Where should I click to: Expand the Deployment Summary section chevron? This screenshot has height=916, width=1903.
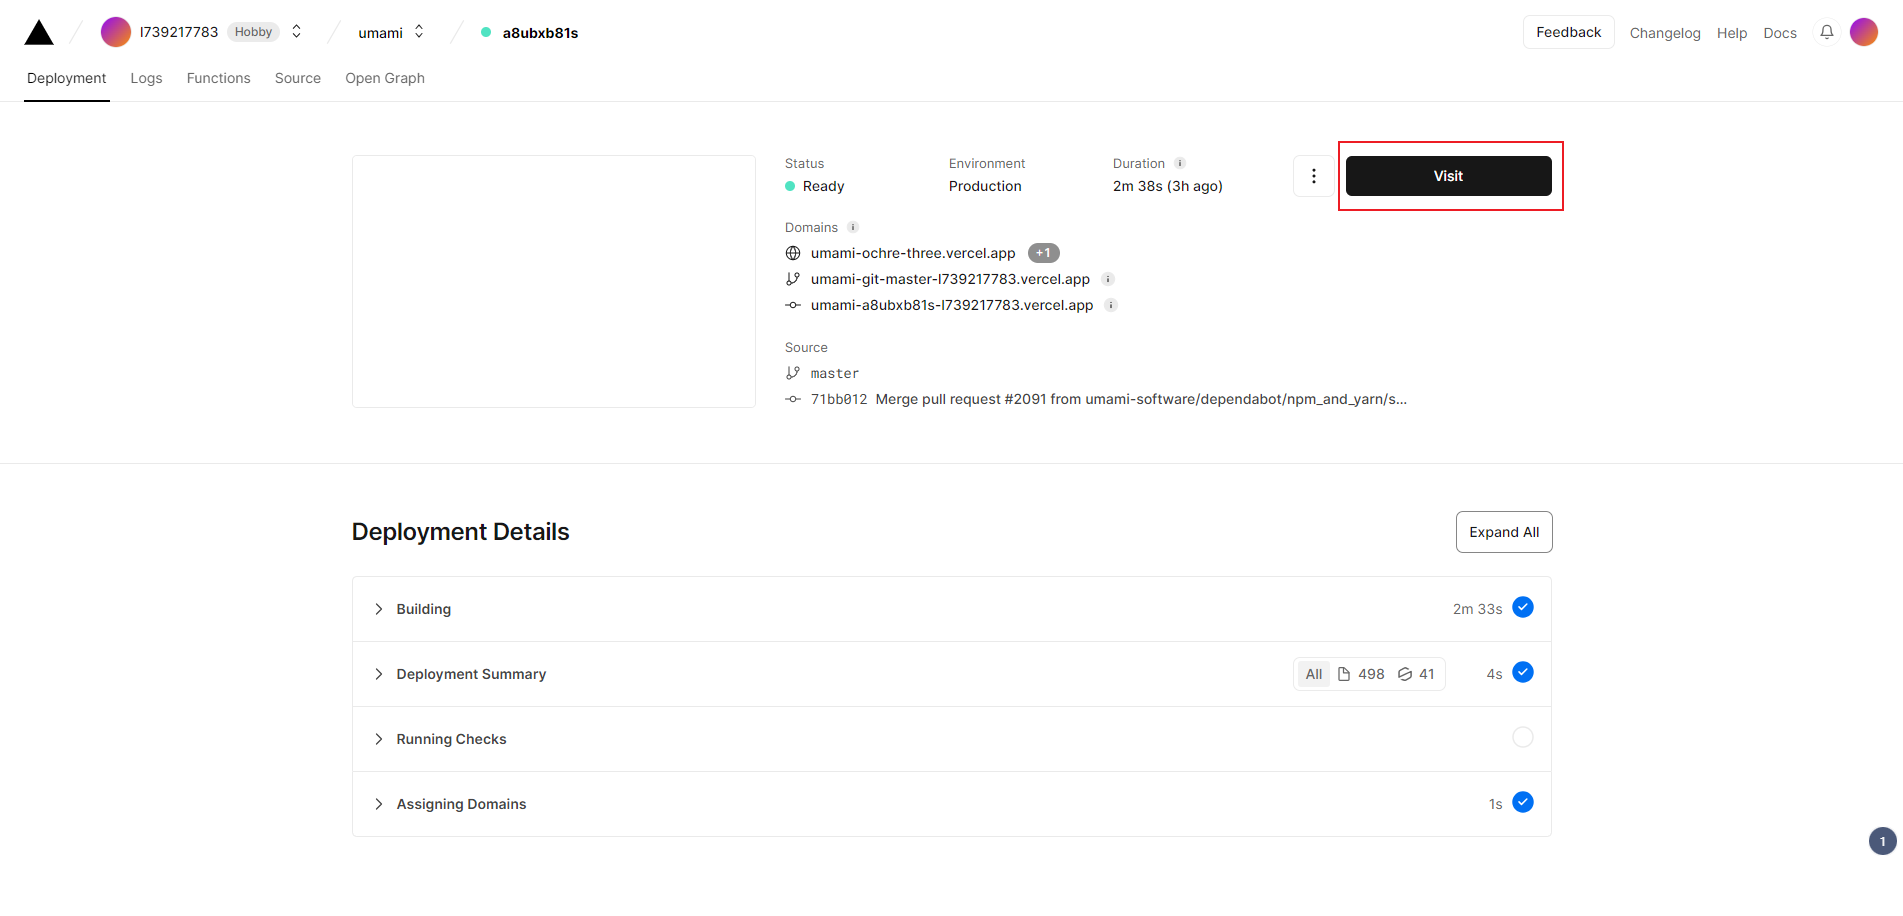[x=378, y=674]
